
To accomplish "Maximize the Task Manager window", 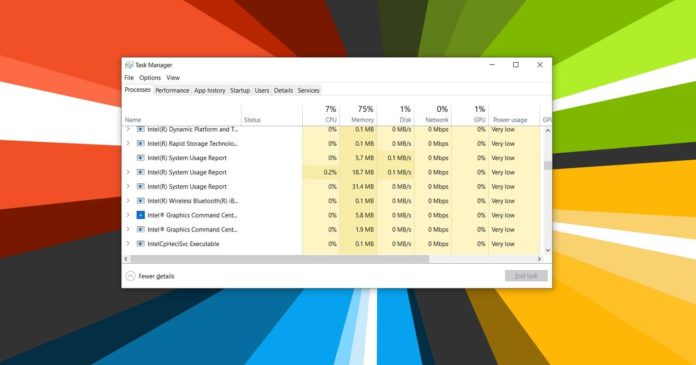I will (x=516, y=65).
